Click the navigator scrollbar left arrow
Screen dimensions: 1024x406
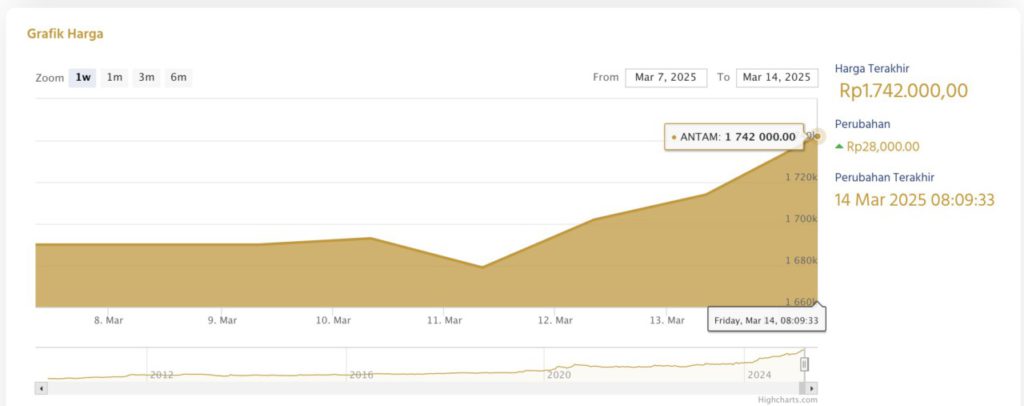[x=41, y=388]
